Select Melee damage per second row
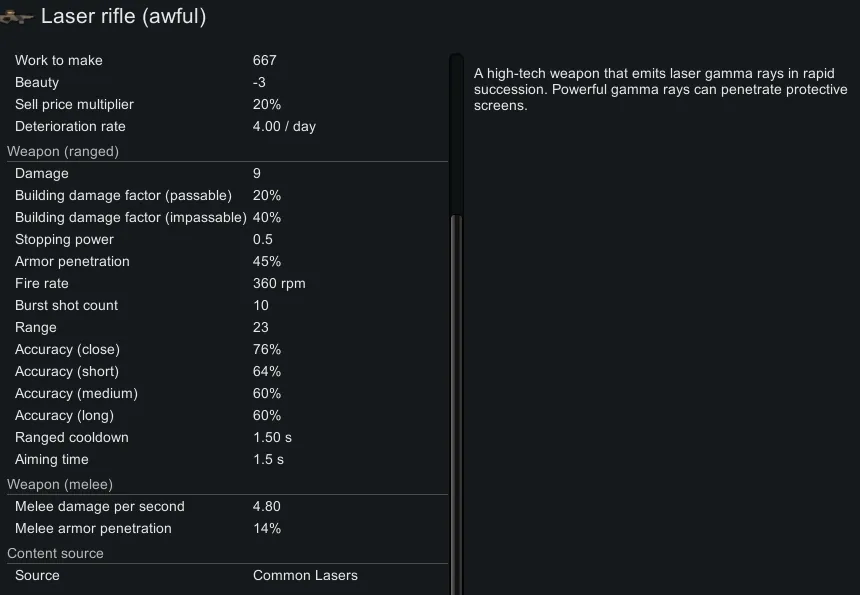 click(225, 507)
